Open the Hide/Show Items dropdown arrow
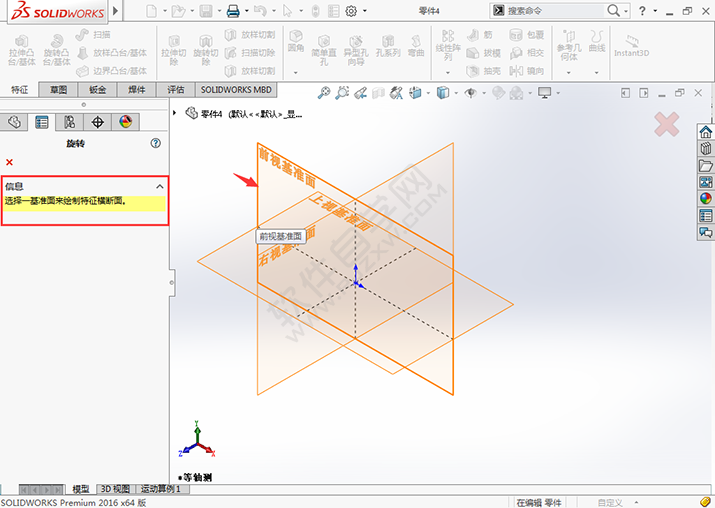Image resolution: width=715 pixels, height=508 pixels. [484, 93]
